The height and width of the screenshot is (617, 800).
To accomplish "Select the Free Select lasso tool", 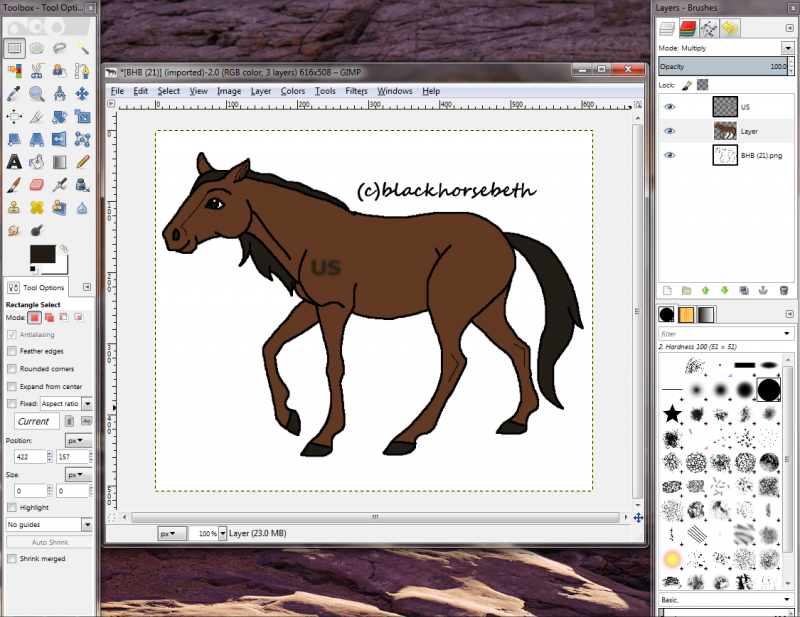I will [59, 48].
